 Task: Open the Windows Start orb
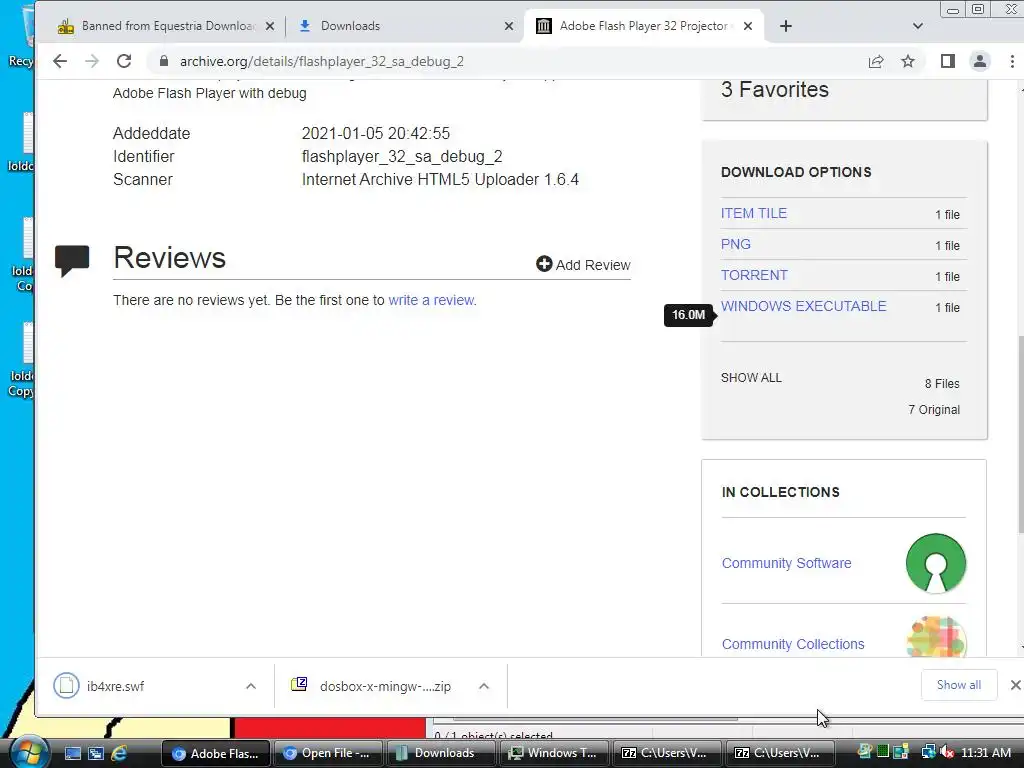click(x=29, y=752)
